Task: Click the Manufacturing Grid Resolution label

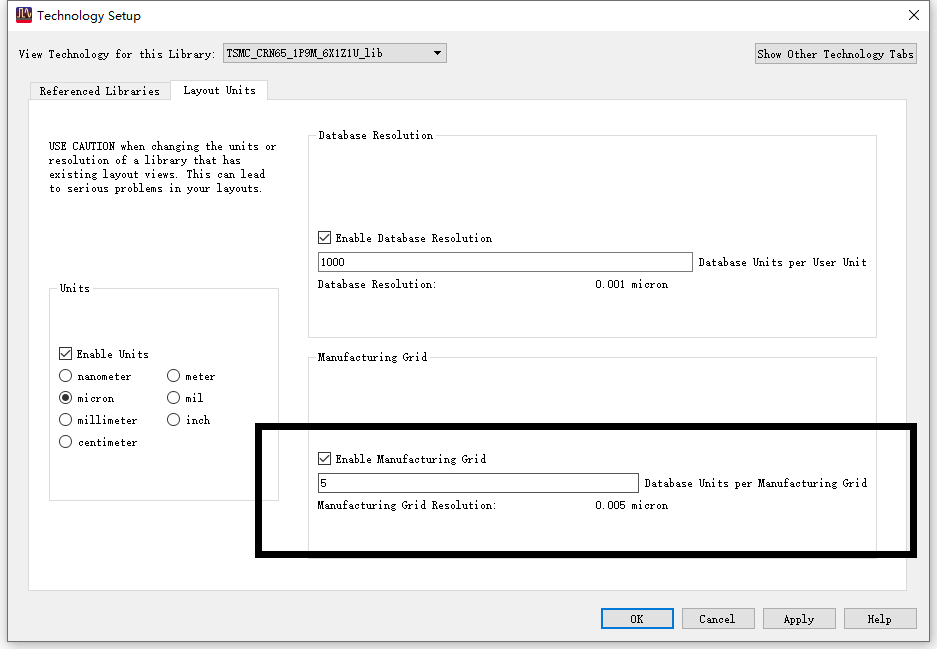Action: (406, 506)
